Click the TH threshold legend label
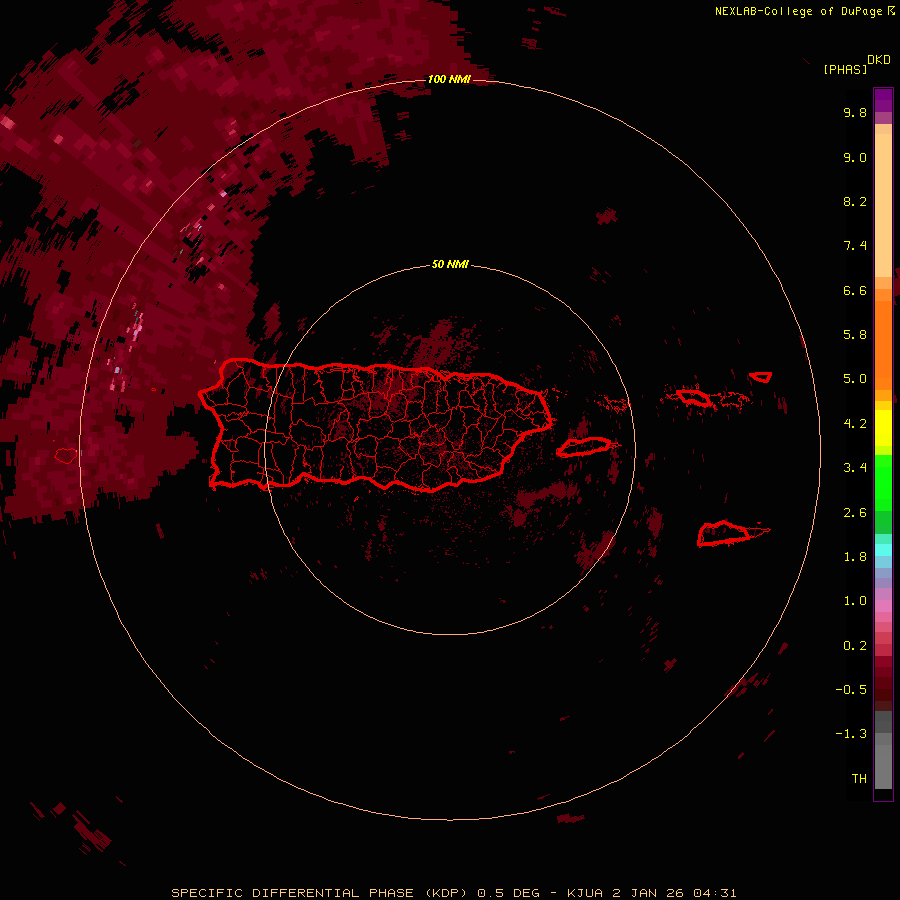This screenshot has width=900, height=900. tap(859, 779)
